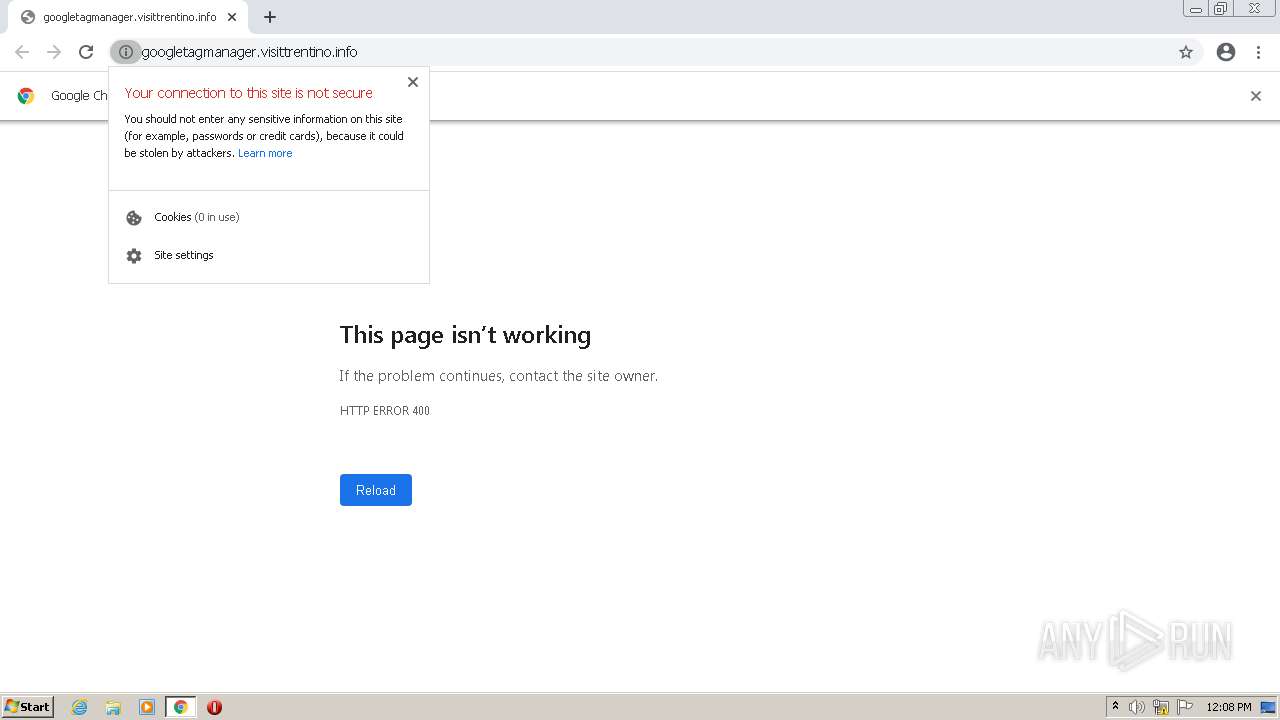This screenshot has height=720, width=1280.
Task: Select the googletagmanager.visittrentino.info tab
Action: click(128, 17)
